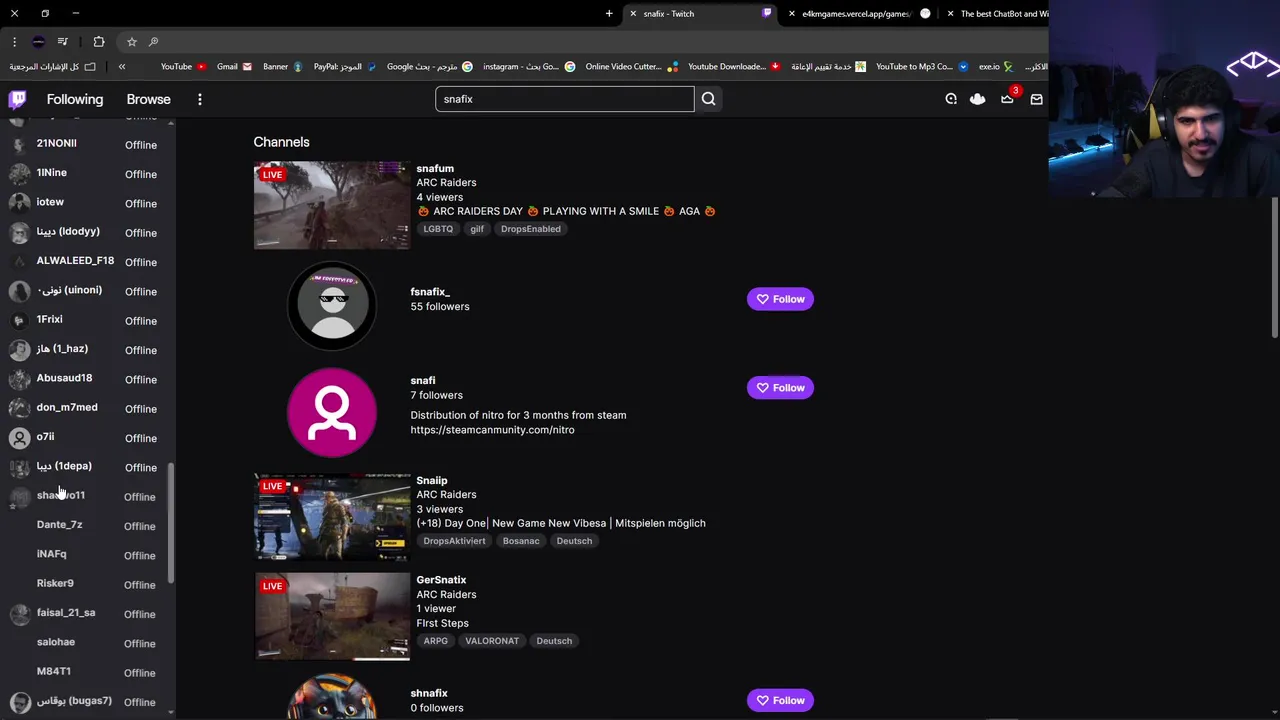Open the YouTube bookmark
This screenshot has height=720, width=1280.
183,67
